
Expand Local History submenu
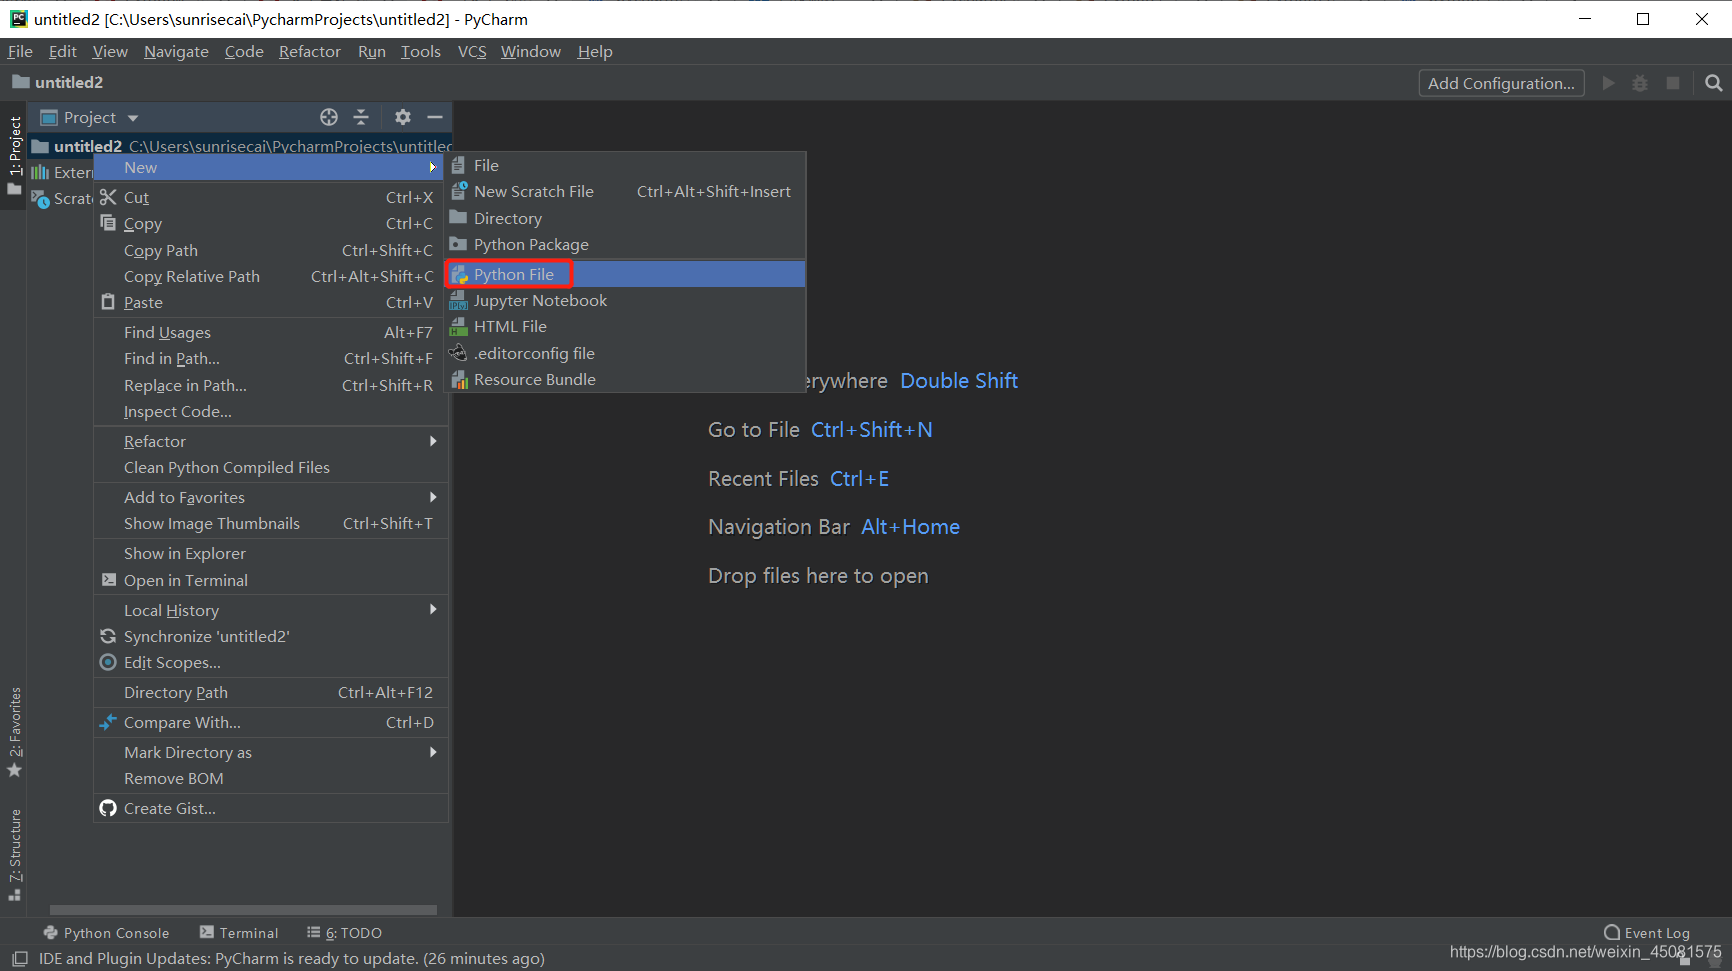[432, 609]
